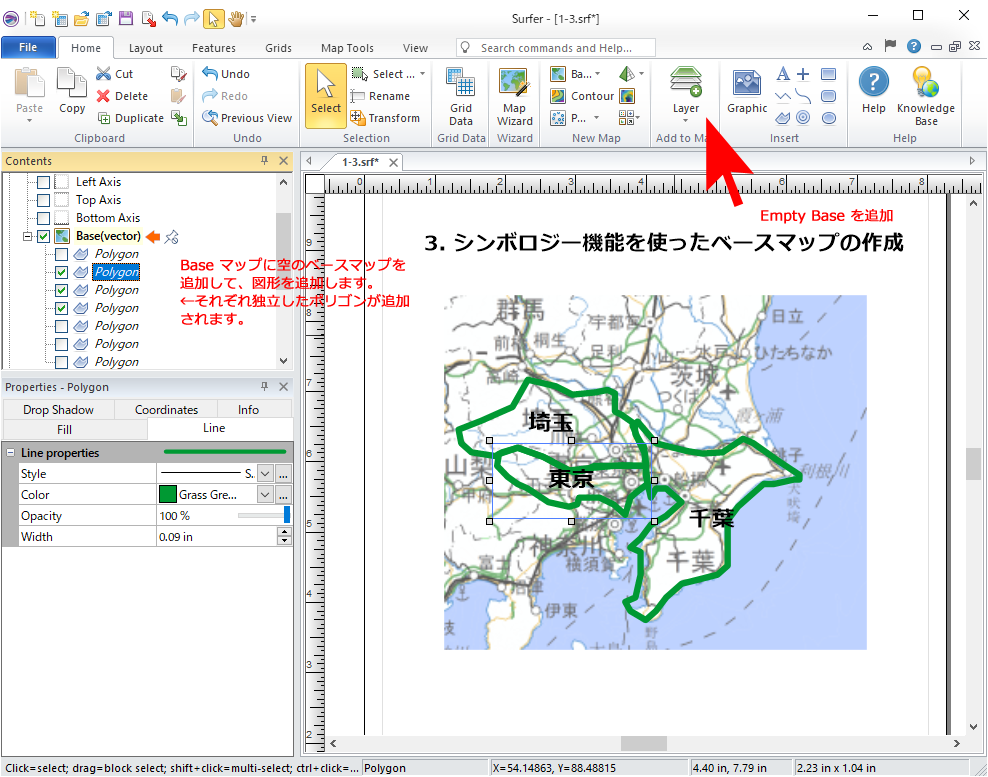Viewport: 988px width, 777px height.
Task: Click the Duplicate button
Action: (130, 118)
